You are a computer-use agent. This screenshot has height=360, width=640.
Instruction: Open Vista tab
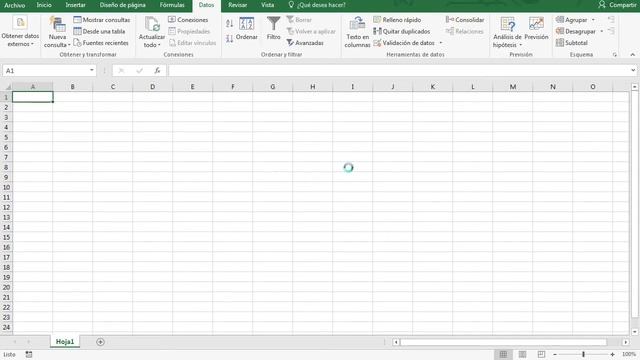click(267, 5)
